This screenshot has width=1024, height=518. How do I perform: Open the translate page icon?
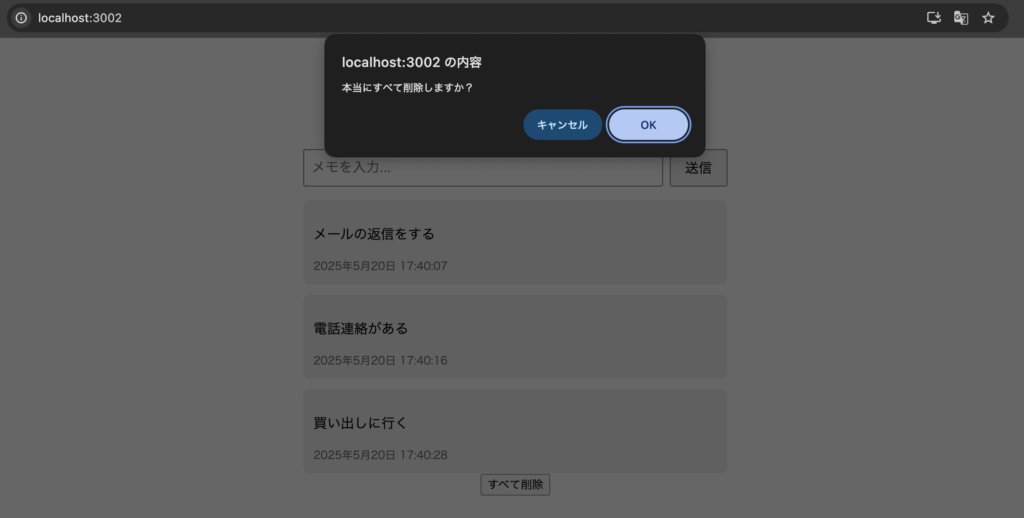(x=961, y=18)
